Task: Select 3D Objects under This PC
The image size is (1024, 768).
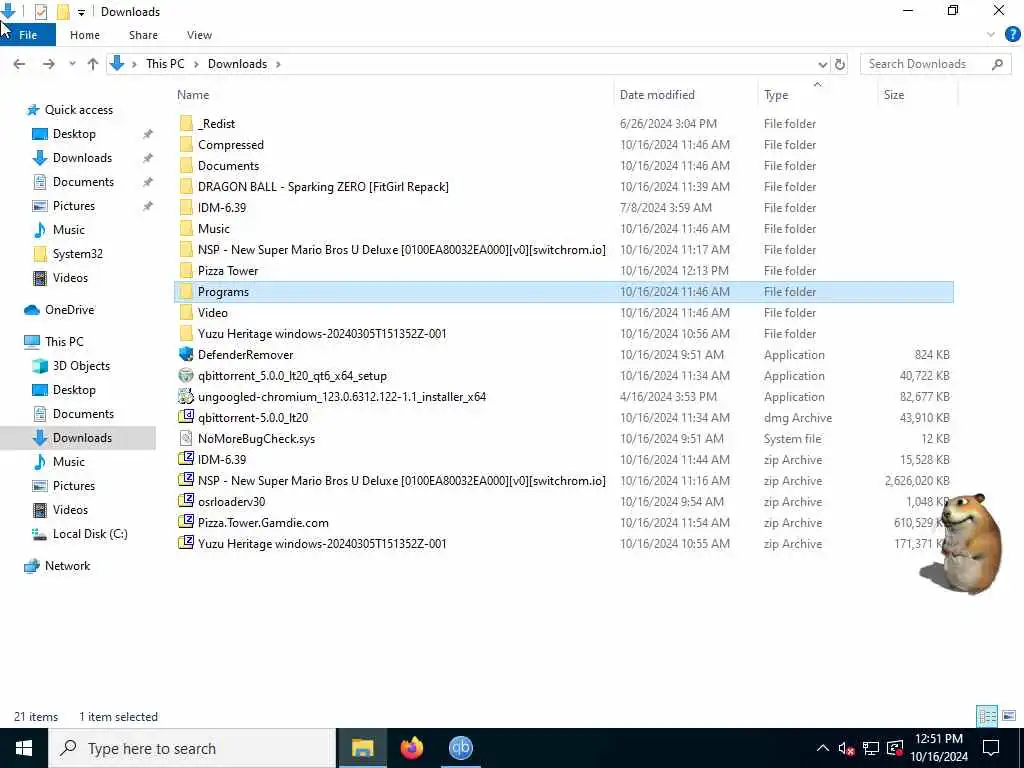Action: pos(81,366)
